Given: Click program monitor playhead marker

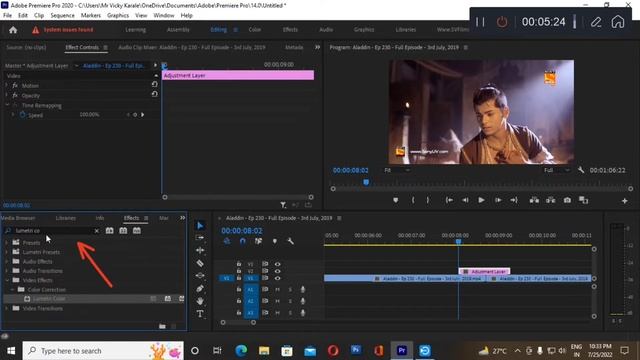Looking at the screenshot, I should pyautogui.click(x=366, y=182).
